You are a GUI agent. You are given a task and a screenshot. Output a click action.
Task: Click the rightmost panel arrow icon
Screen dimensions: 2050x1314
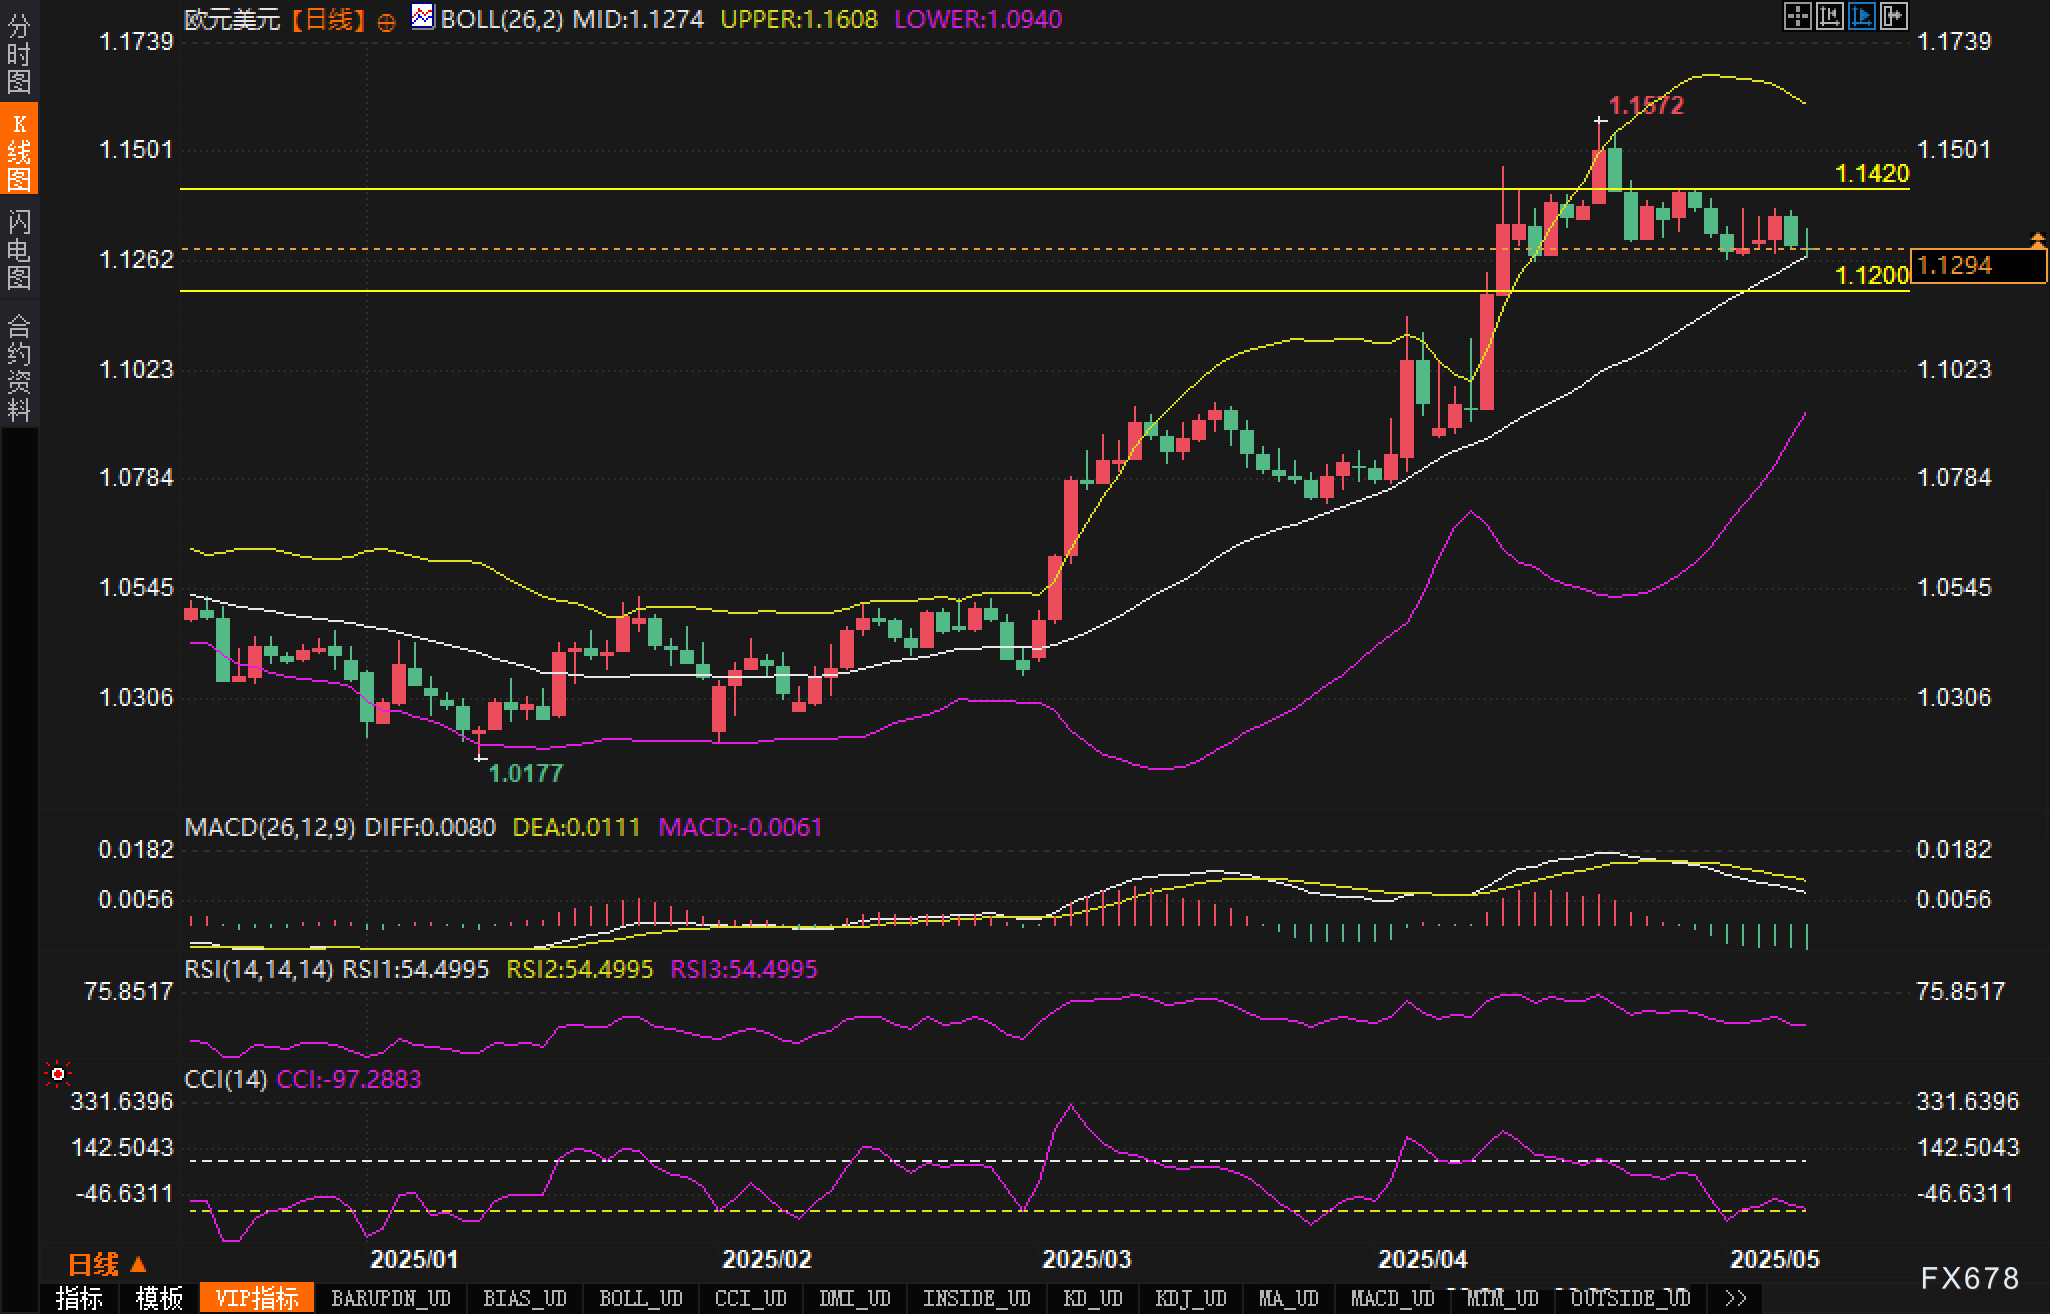(x=1893, y=16)
